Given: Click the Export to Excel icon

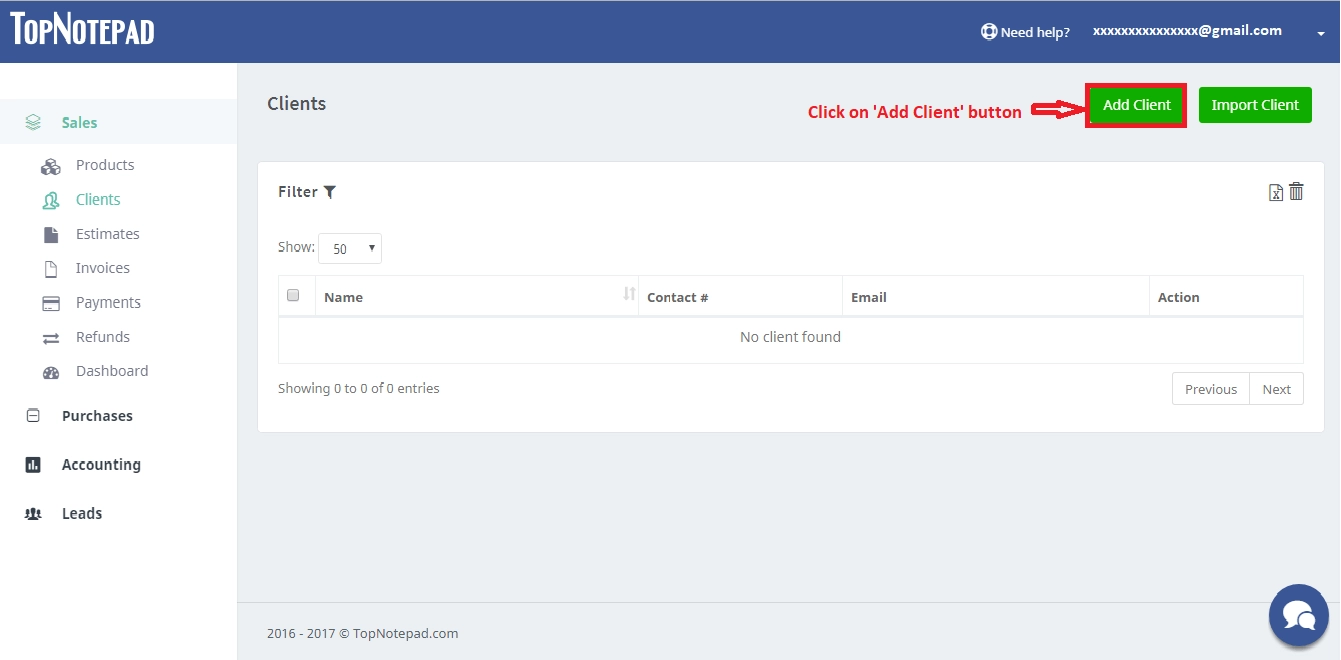Looking at the screenshot, I should [1275, 191].
